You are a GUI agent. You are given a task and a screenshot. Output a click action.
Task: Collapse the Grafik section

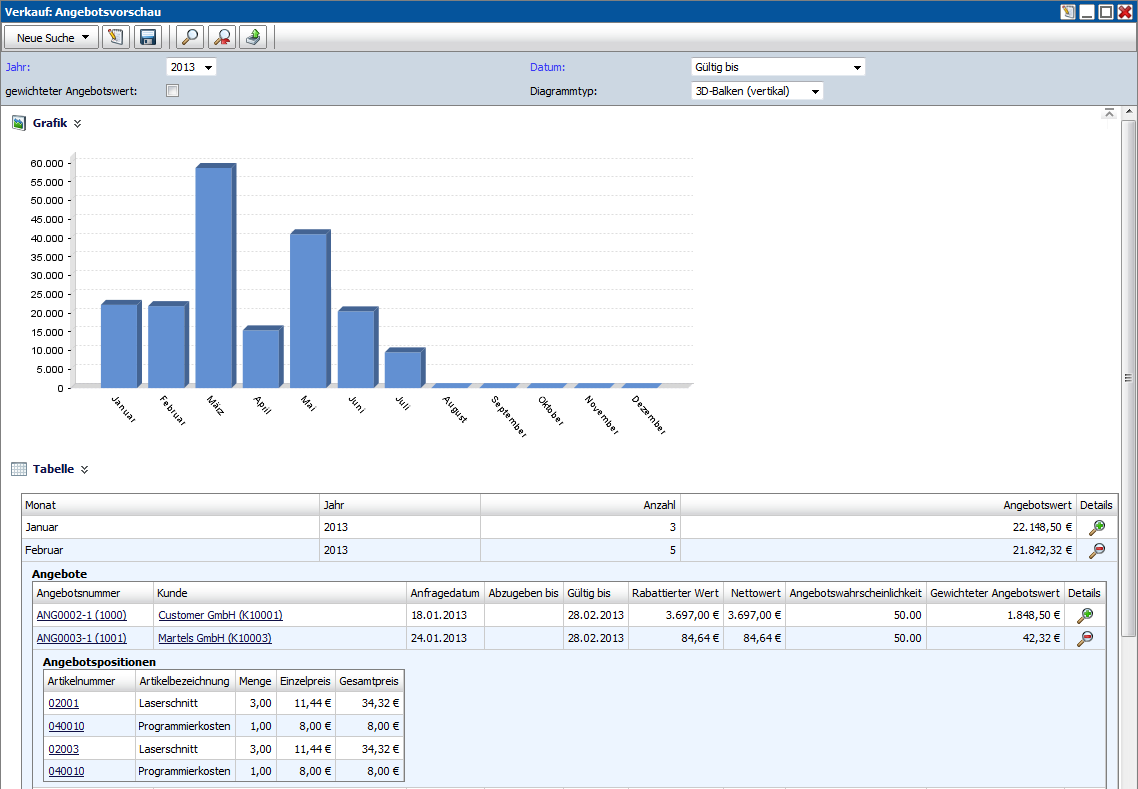coord(77,124)
